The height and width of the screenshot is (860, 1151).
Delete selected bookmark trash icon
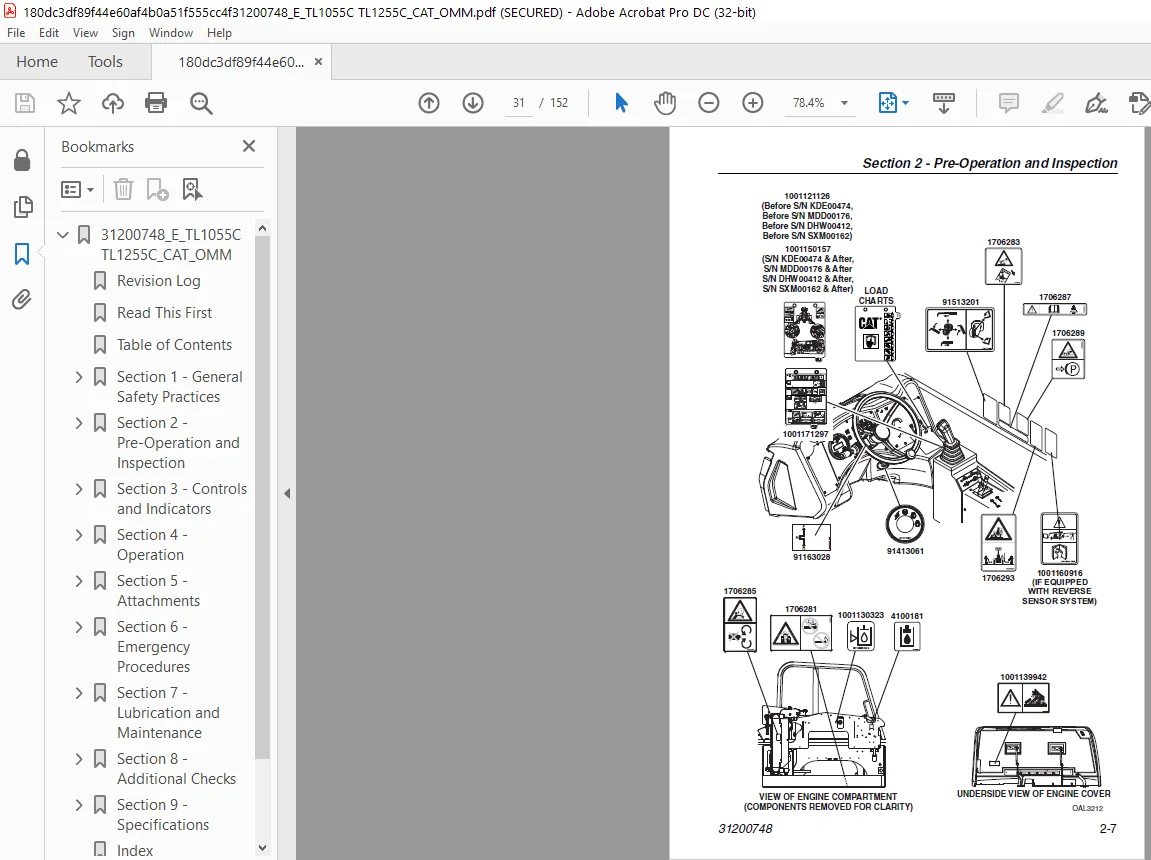coord(123,189)
